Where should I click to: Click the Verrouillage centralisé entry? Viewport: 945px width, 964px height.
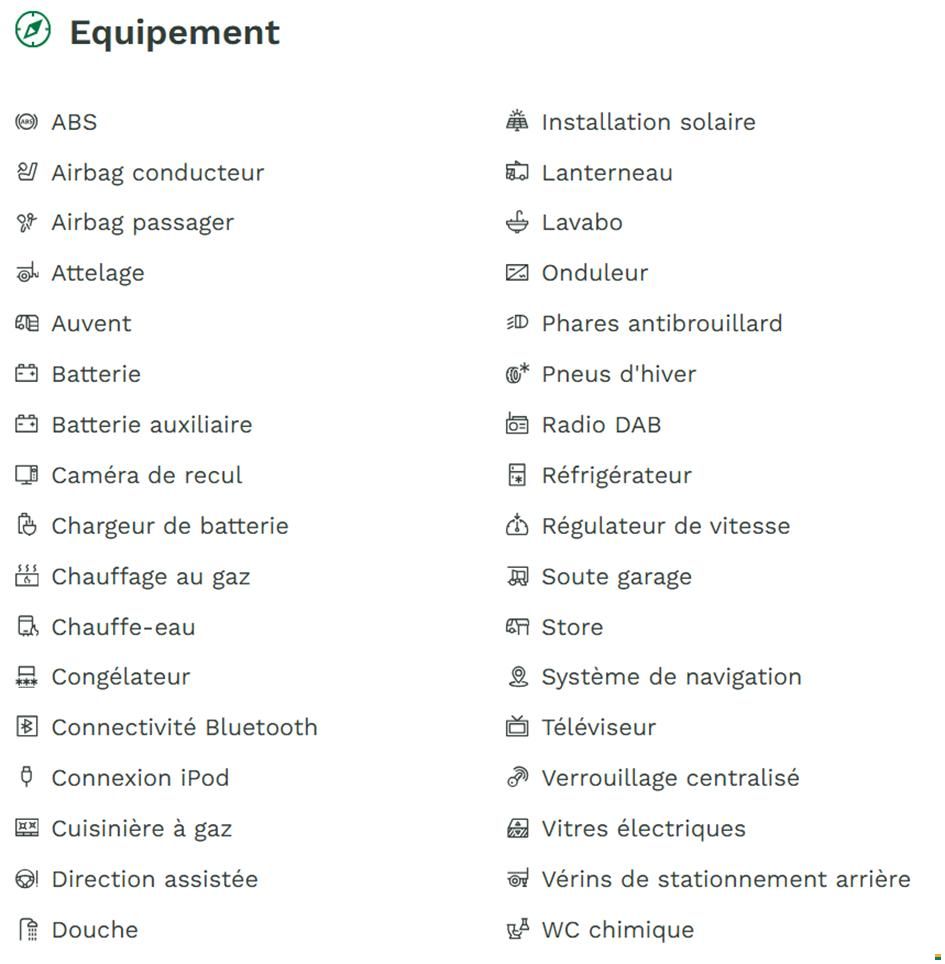670,778
